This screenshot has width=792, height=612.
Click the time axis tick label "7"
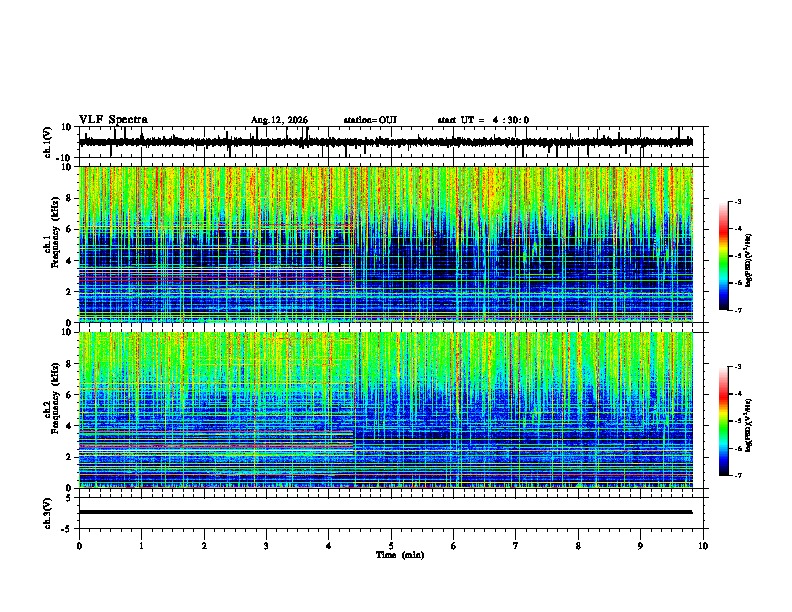point(516,546)
